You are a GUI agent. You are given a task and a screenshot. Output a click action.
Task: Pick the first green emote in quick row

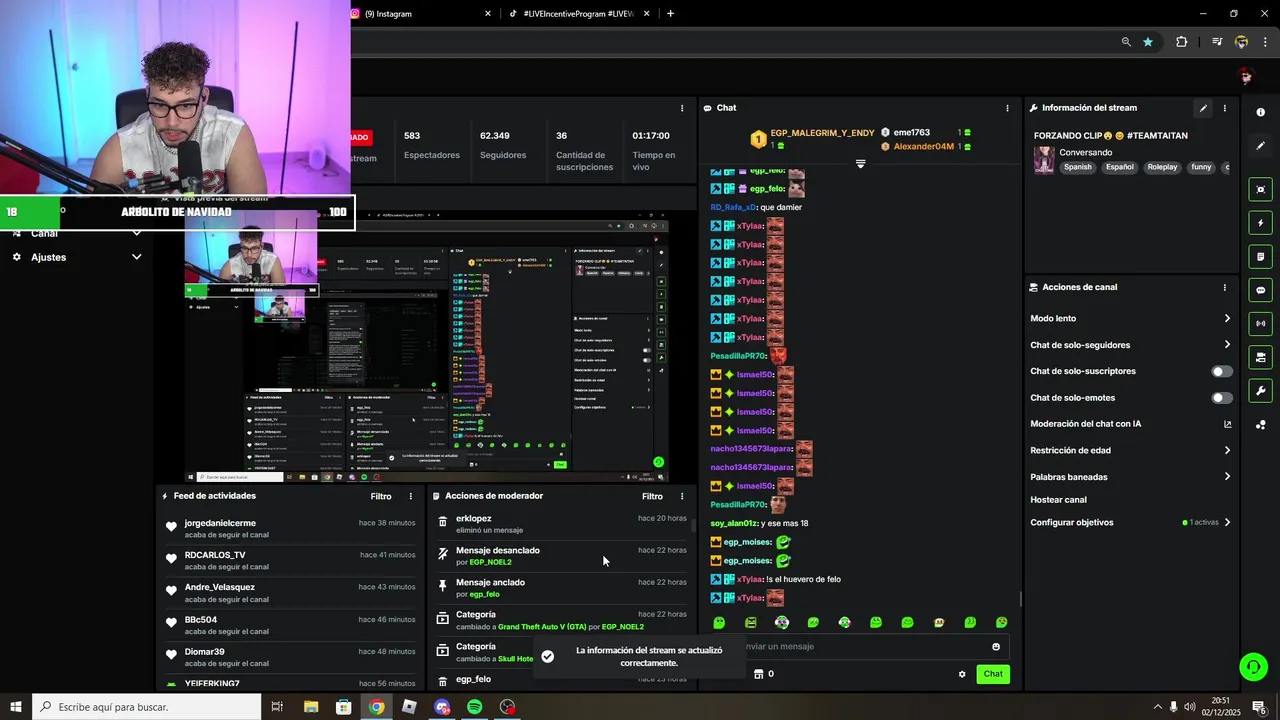(719, 622)
